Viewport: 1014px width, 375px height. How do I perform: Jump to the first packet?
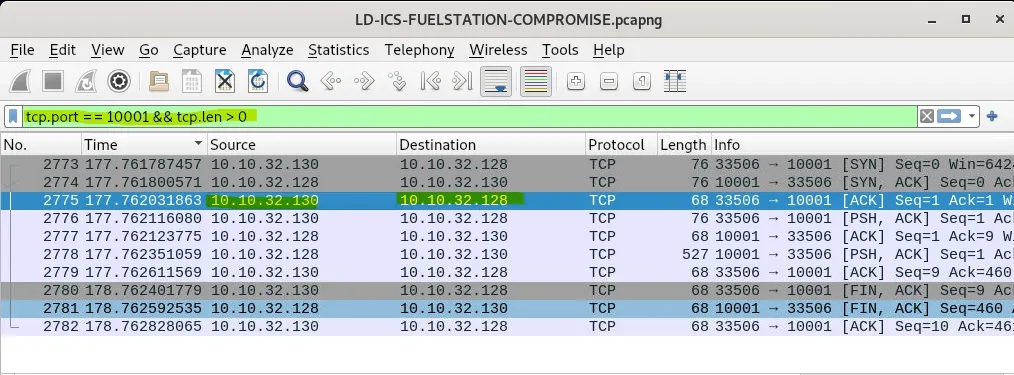(430, 81)
